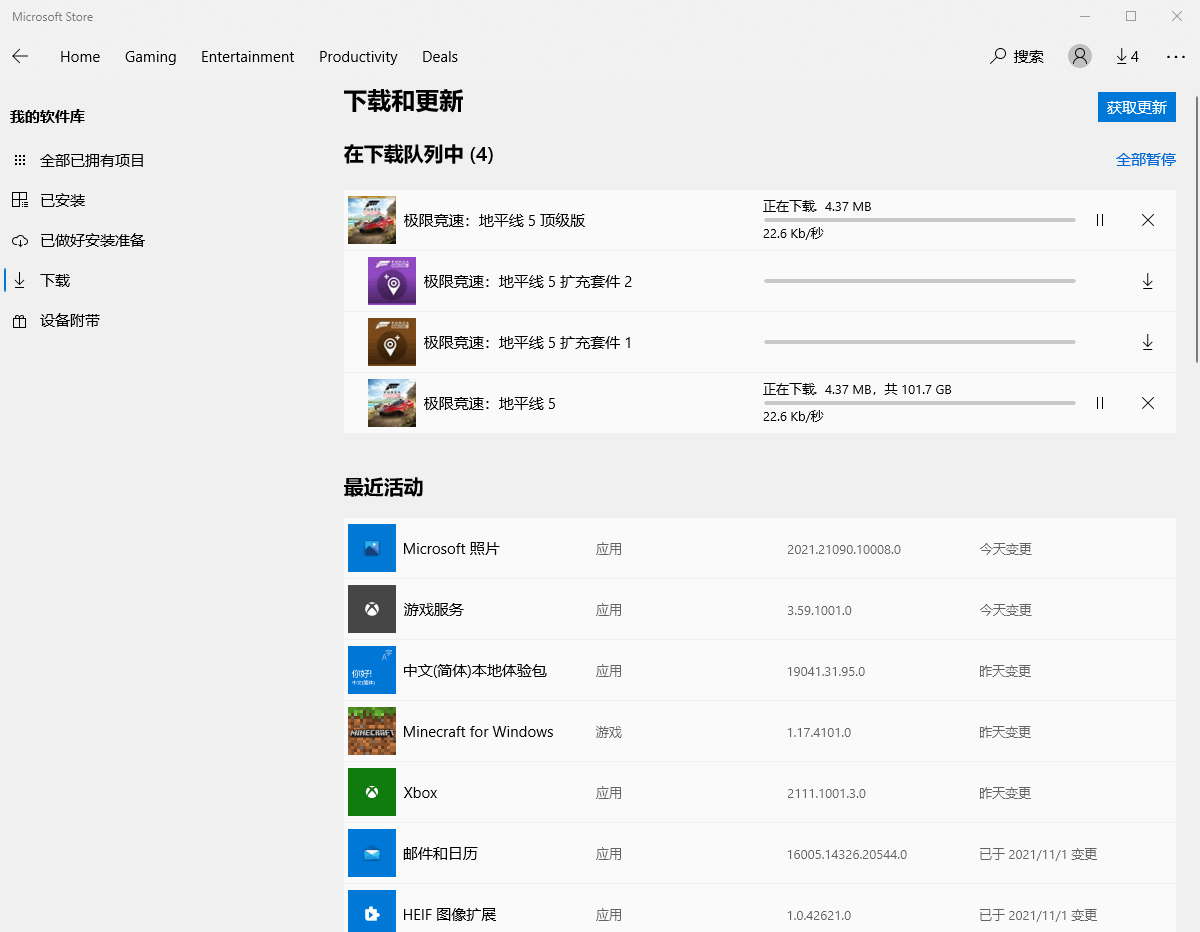Image resolution: width=1200 pixels, height=932 pixels.
Task: Switch to the Productivity tab
Action: 358,57
